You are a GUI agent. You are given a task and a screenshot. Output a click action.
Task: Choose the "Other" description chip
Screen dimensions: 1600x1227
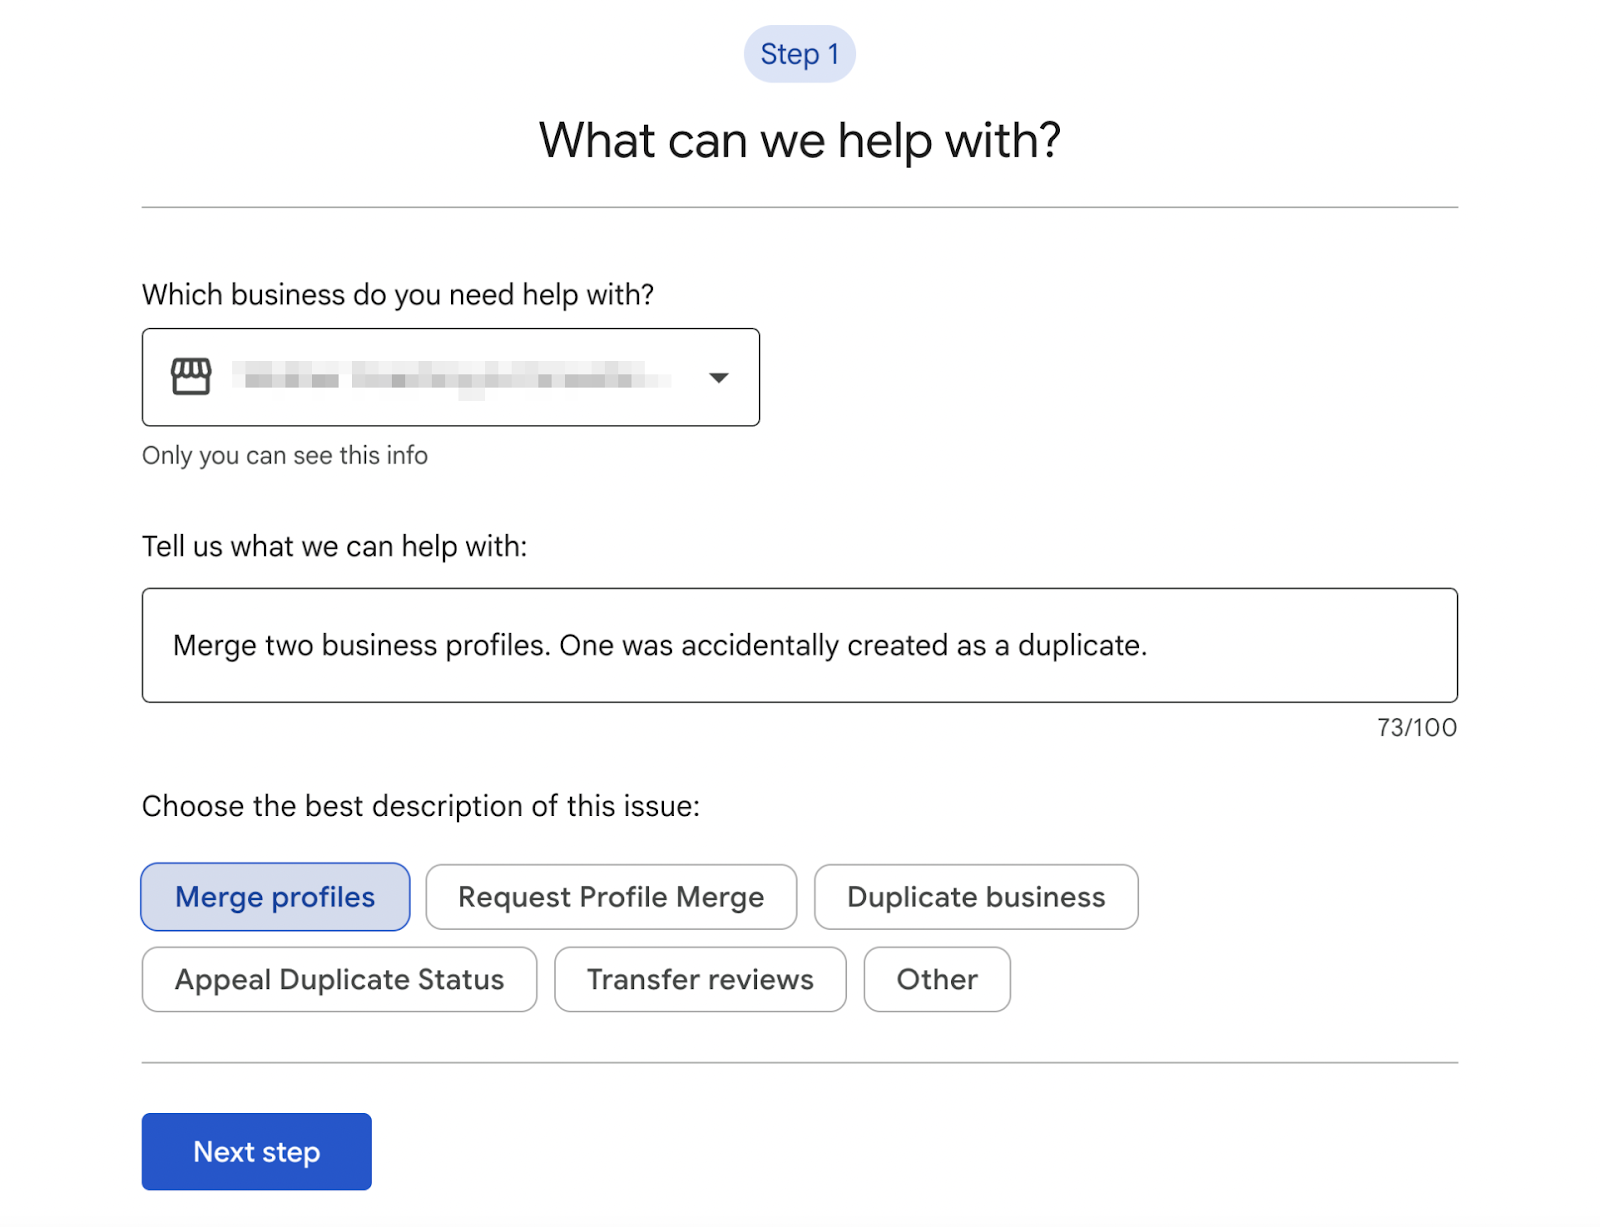tap(936, 980)
